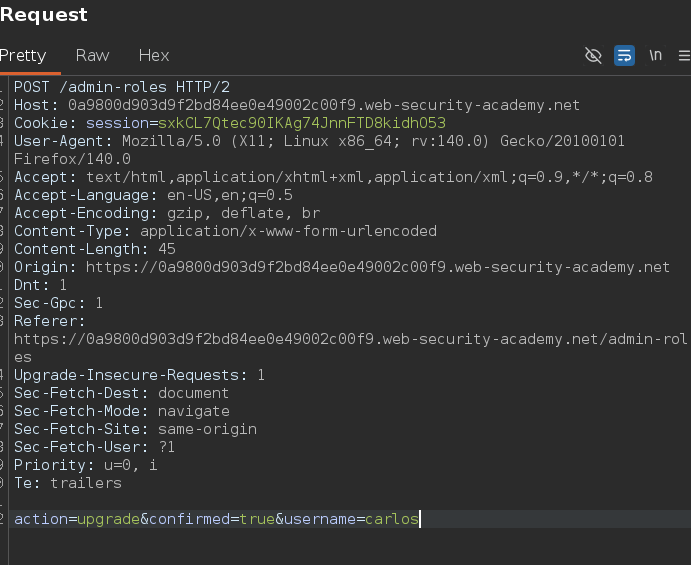This screenshot has height=565, width=691.
Task: Click the Origin header line
Action: pos(342,268)
